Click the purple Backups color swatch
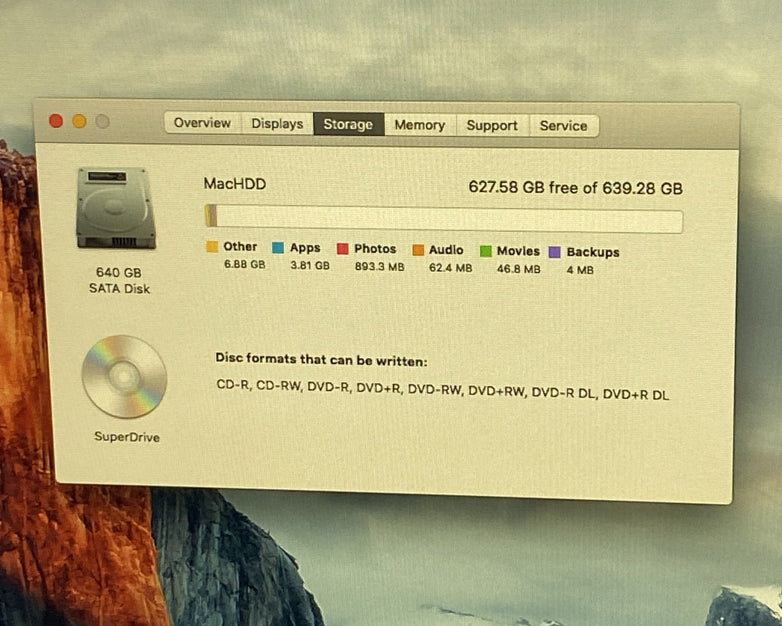Image resolution: width=782 pixels, height=626 pixels. click(x=555, y=251)
